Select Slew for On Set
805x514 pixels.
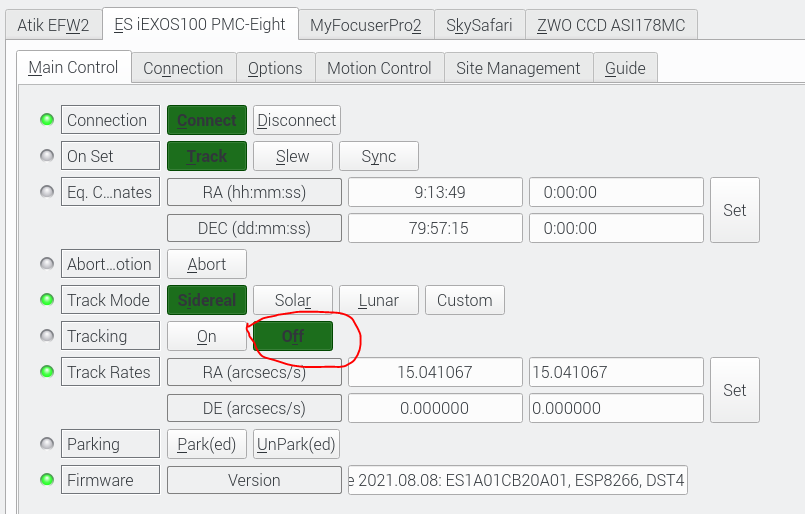pyautogui.click(x=293, y=156)
